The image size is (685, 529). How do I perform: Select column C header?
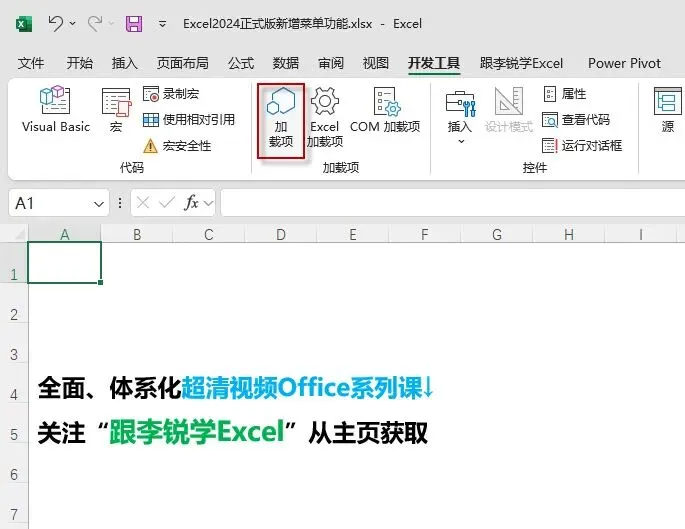pyautogui.click(x=209, y=235)
